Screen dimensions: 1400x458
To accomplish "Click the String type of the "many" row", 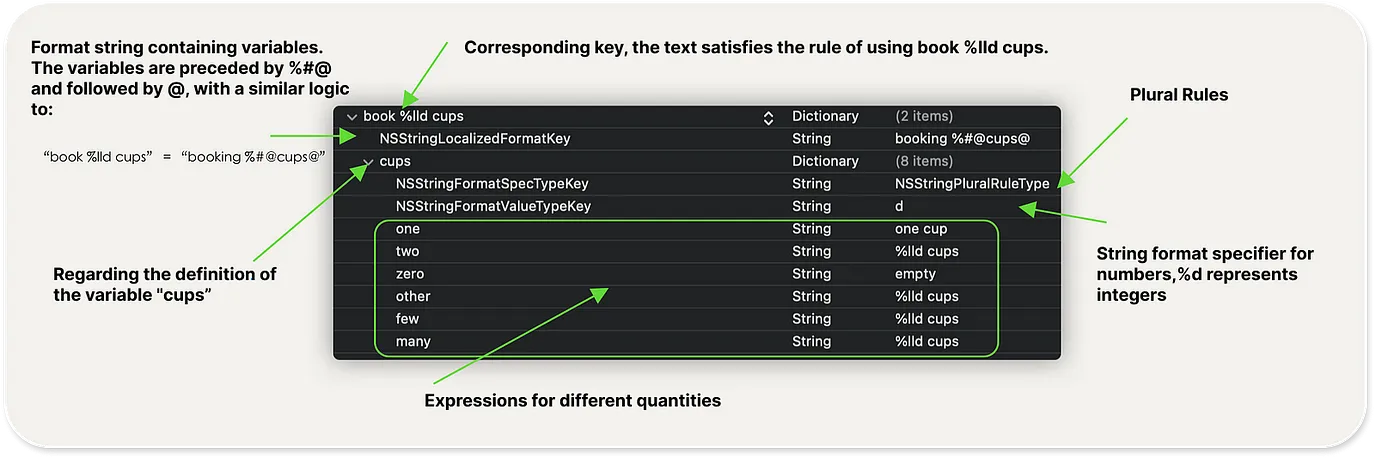I will point(811,342).
